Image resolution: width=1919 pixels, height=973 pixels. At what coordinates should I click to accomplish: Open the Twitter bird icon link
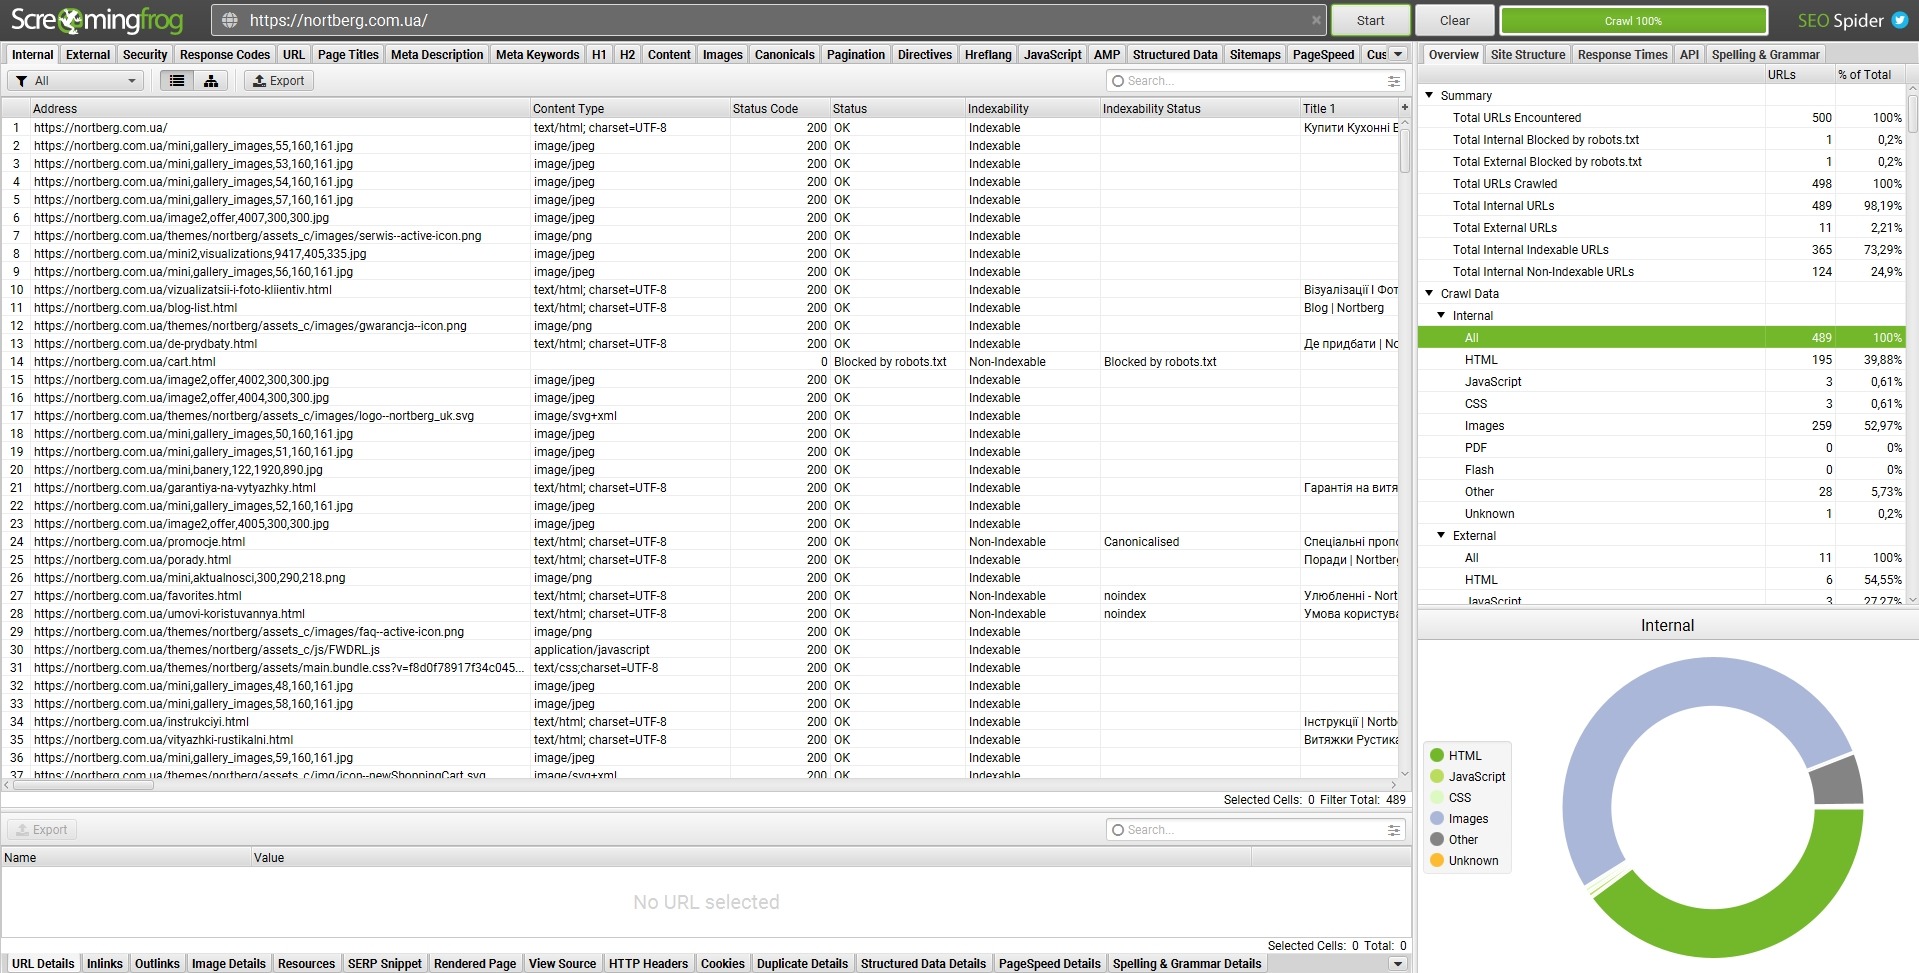click(1899, 20)
